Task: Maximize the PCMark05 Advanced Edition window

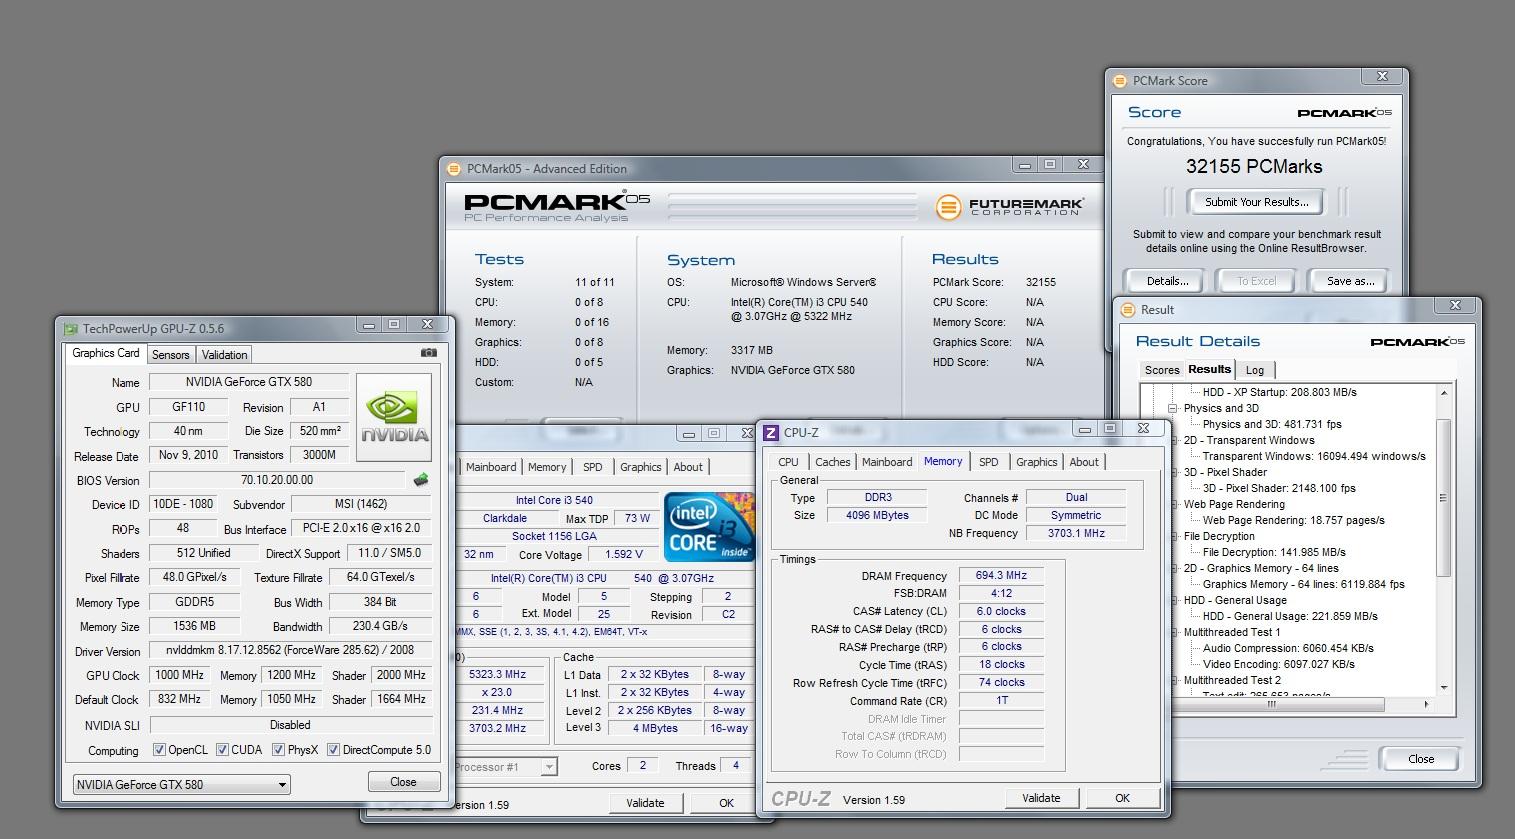Action: [1049, 164]
